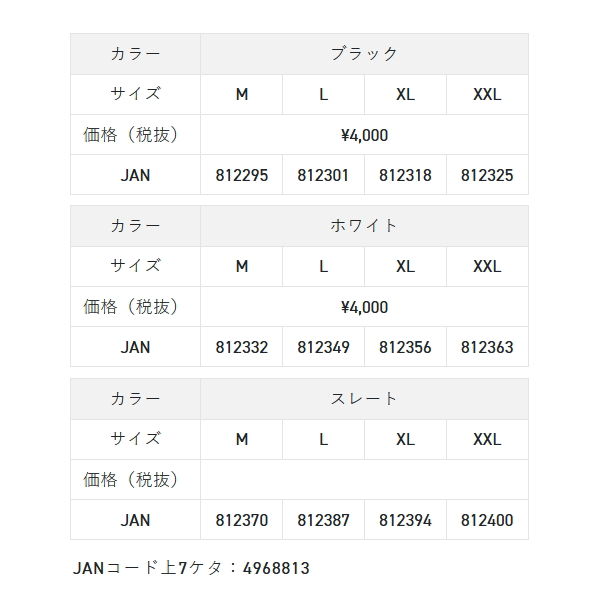This screenshot has height=600, width=600.
Task: Click JAN code 812394
Action: [405, 520]
